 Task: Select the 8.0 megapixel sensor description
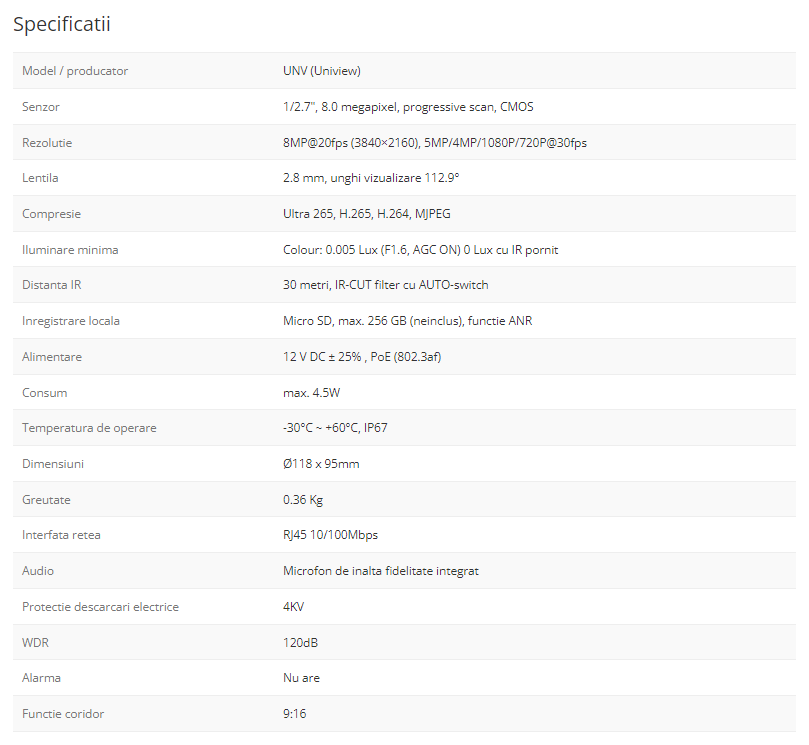click(408, 107)
